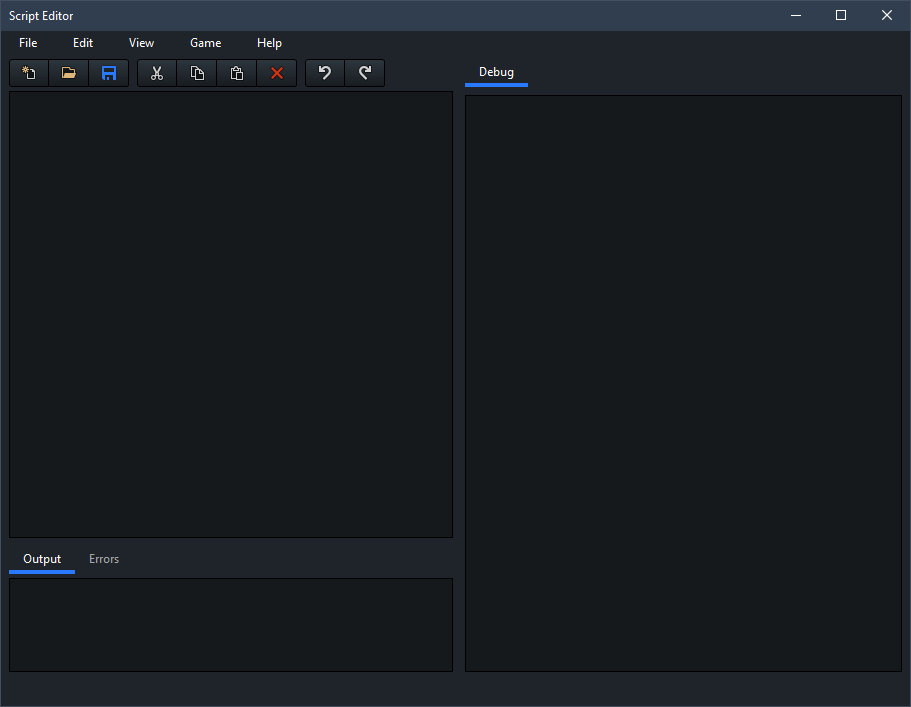Click inside the main script editing area

230,314
